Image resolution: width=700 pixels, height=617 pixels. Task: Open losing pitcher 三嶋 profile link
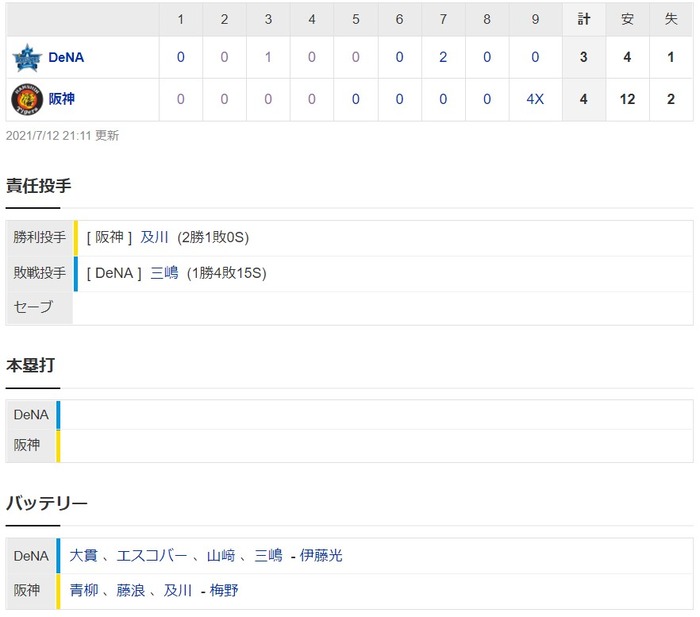tap(164, 273)
